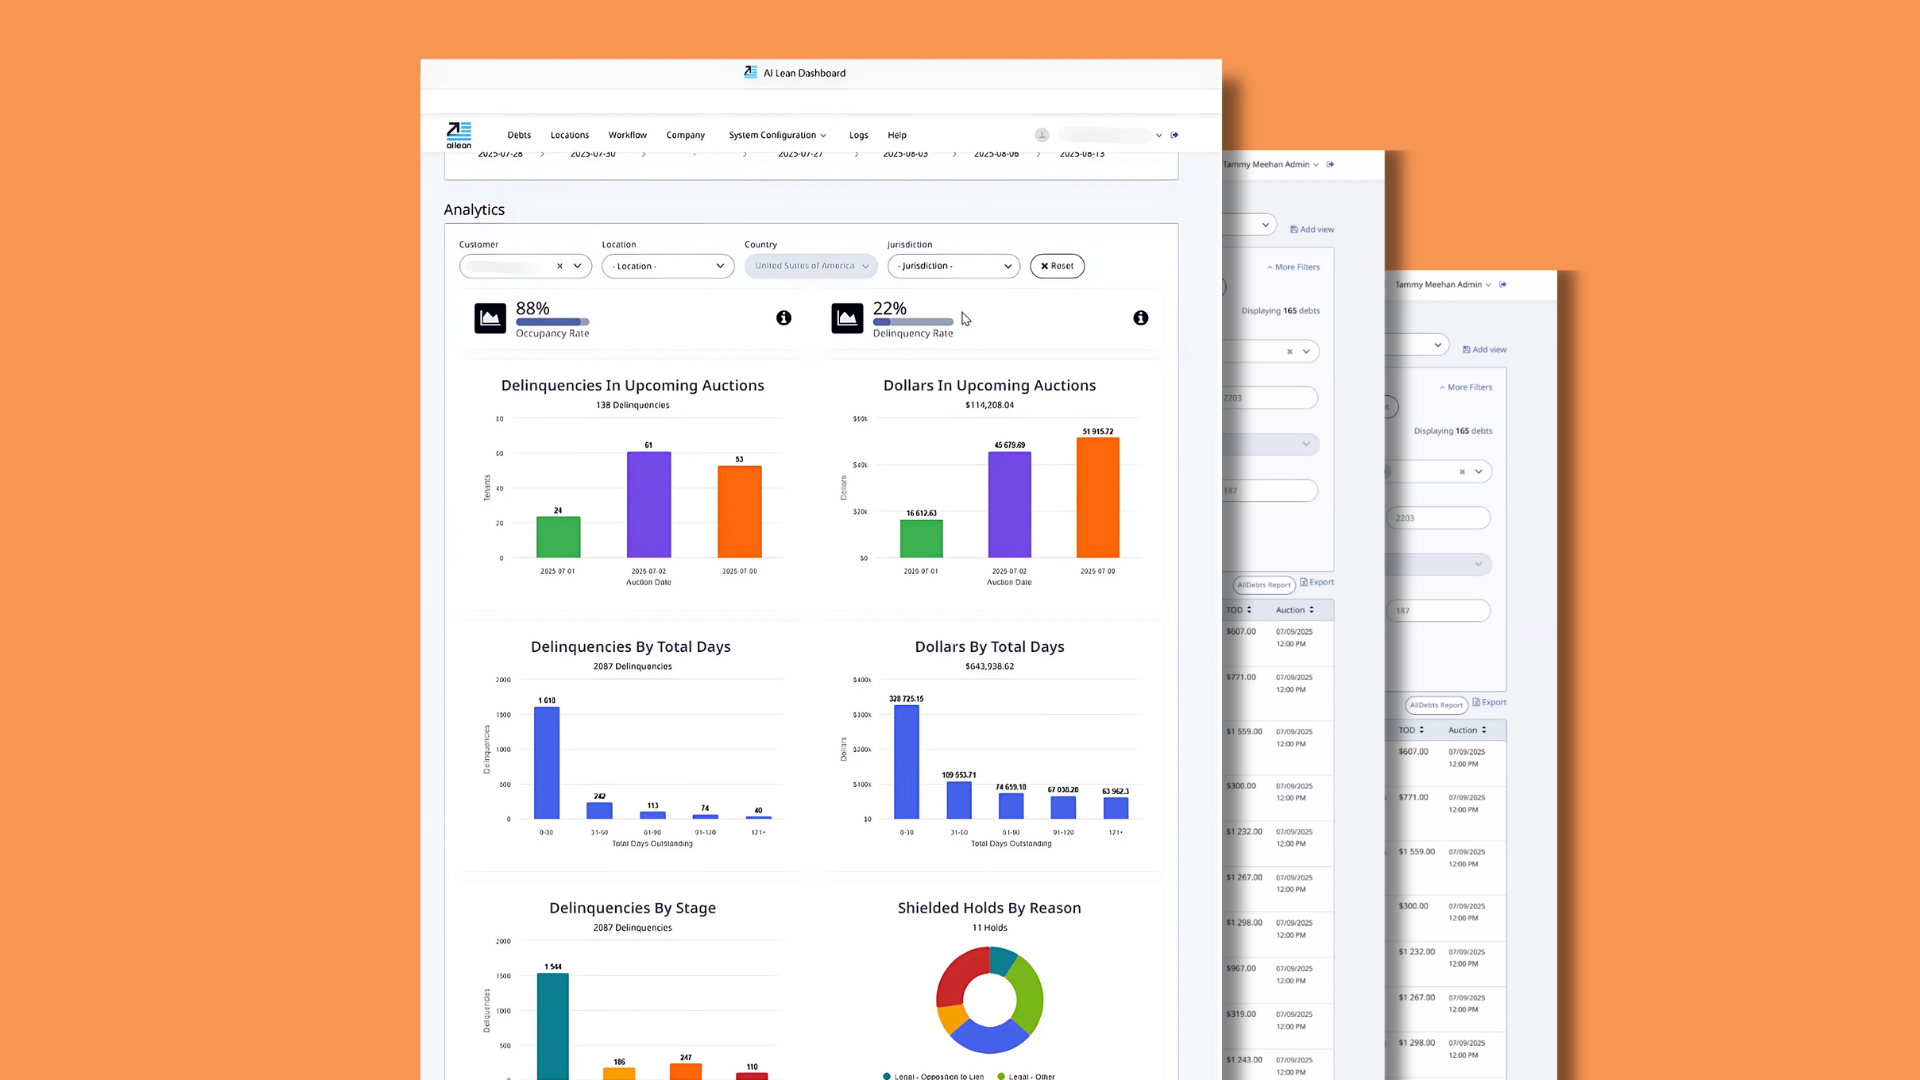Click the Occupancy Rate progress bar
This screenshot has height=1080, width=1920.
[552, 322]
